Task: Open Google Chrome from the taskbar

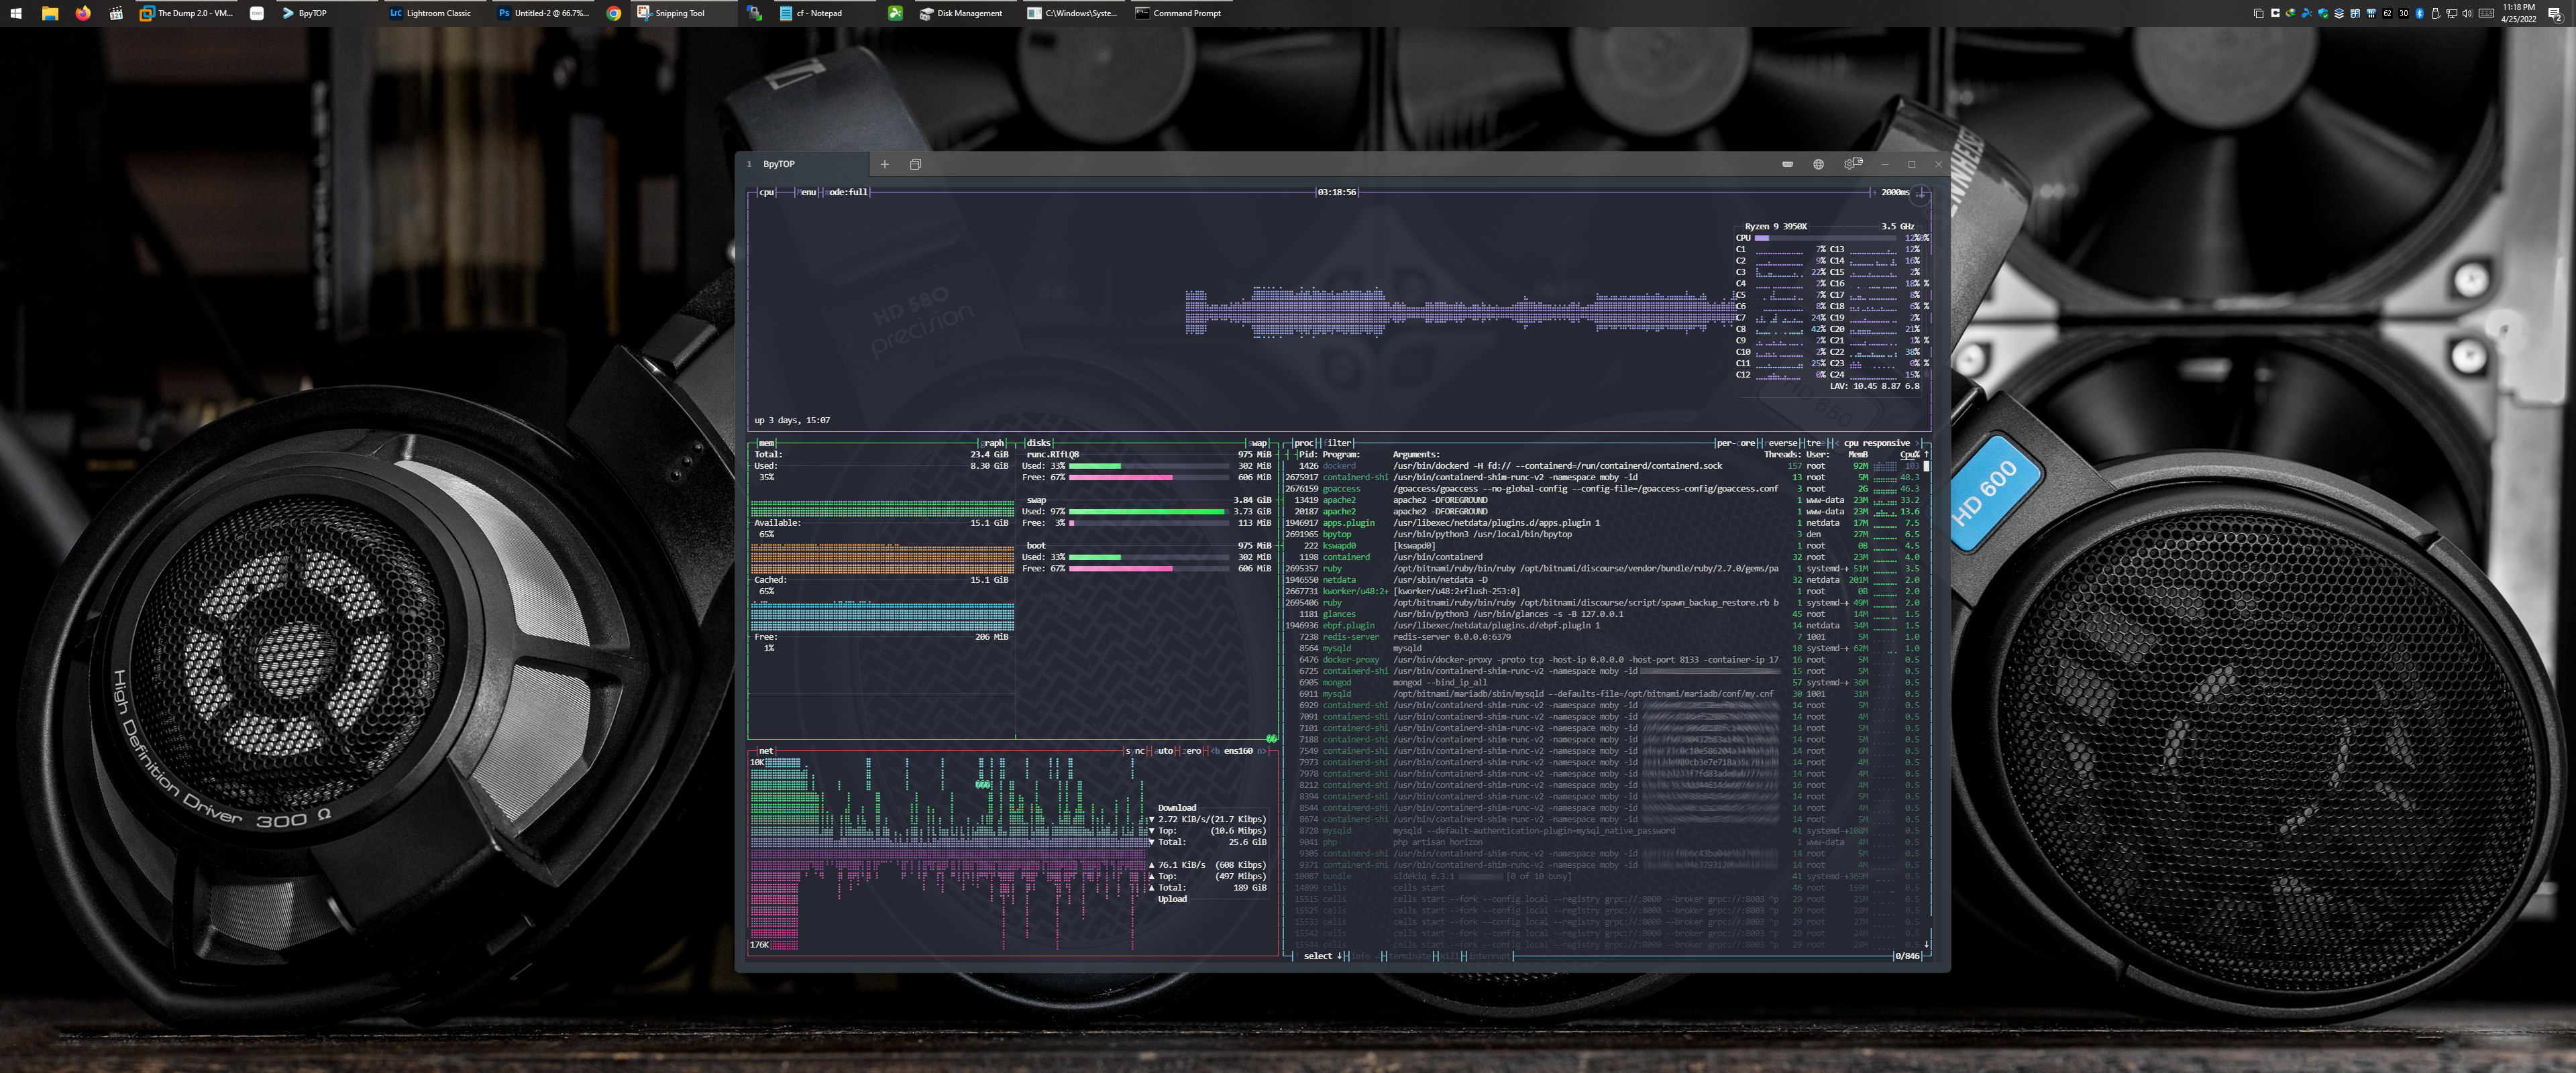Action: 613,13
